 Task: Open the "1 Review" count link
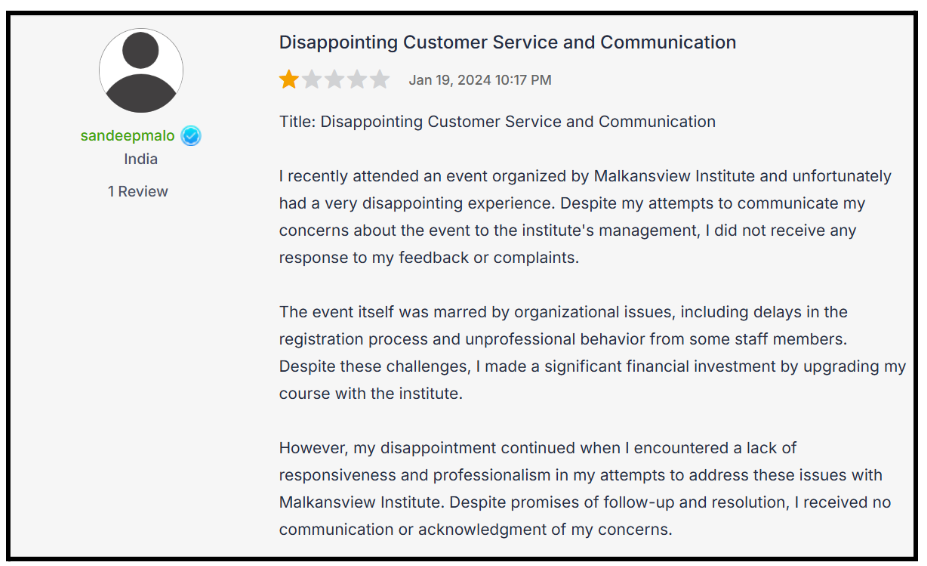(x=138, y=191)
